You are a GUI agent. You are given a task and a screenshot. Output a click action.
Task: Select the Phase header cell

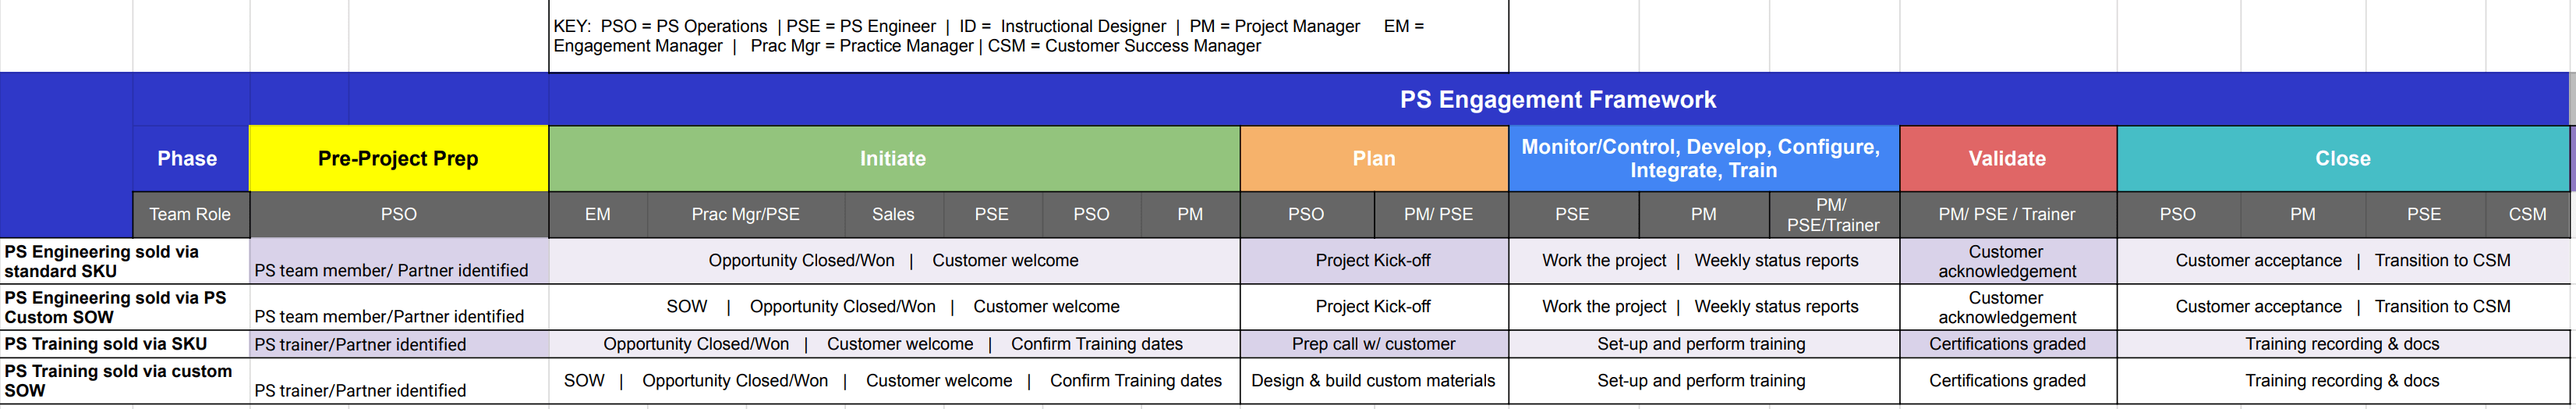pos(187,158)
